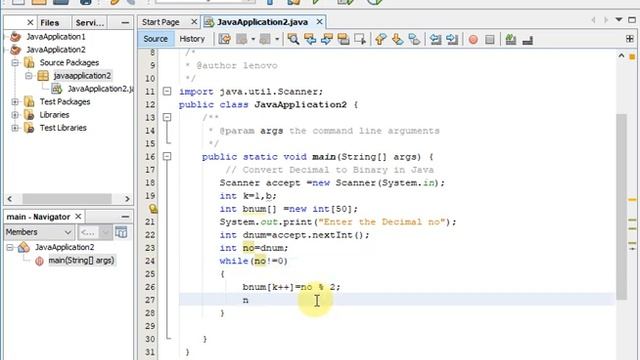Find previous occurrence icon in editor toolbar
This screenshot has height=360, width=640.
point(310,39)
